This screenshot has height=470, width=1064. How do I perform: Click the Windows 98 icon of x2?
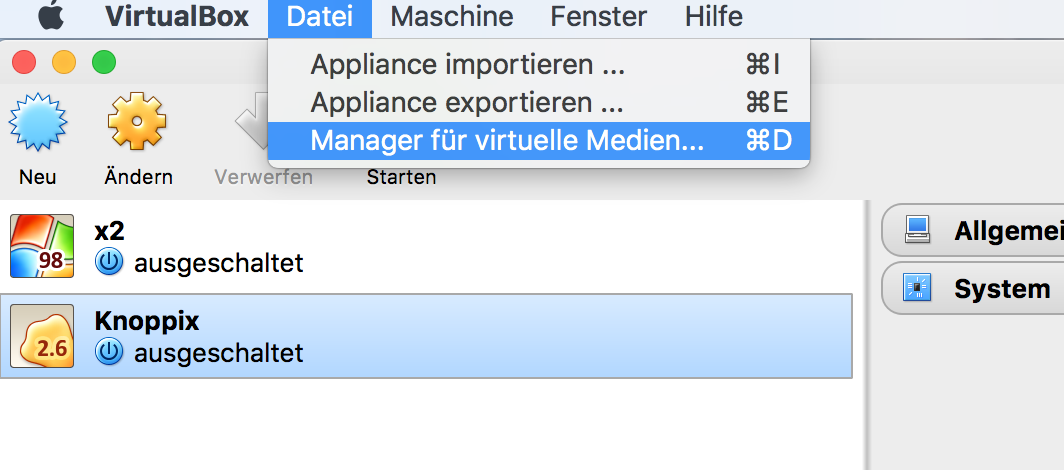coord(41,246)
